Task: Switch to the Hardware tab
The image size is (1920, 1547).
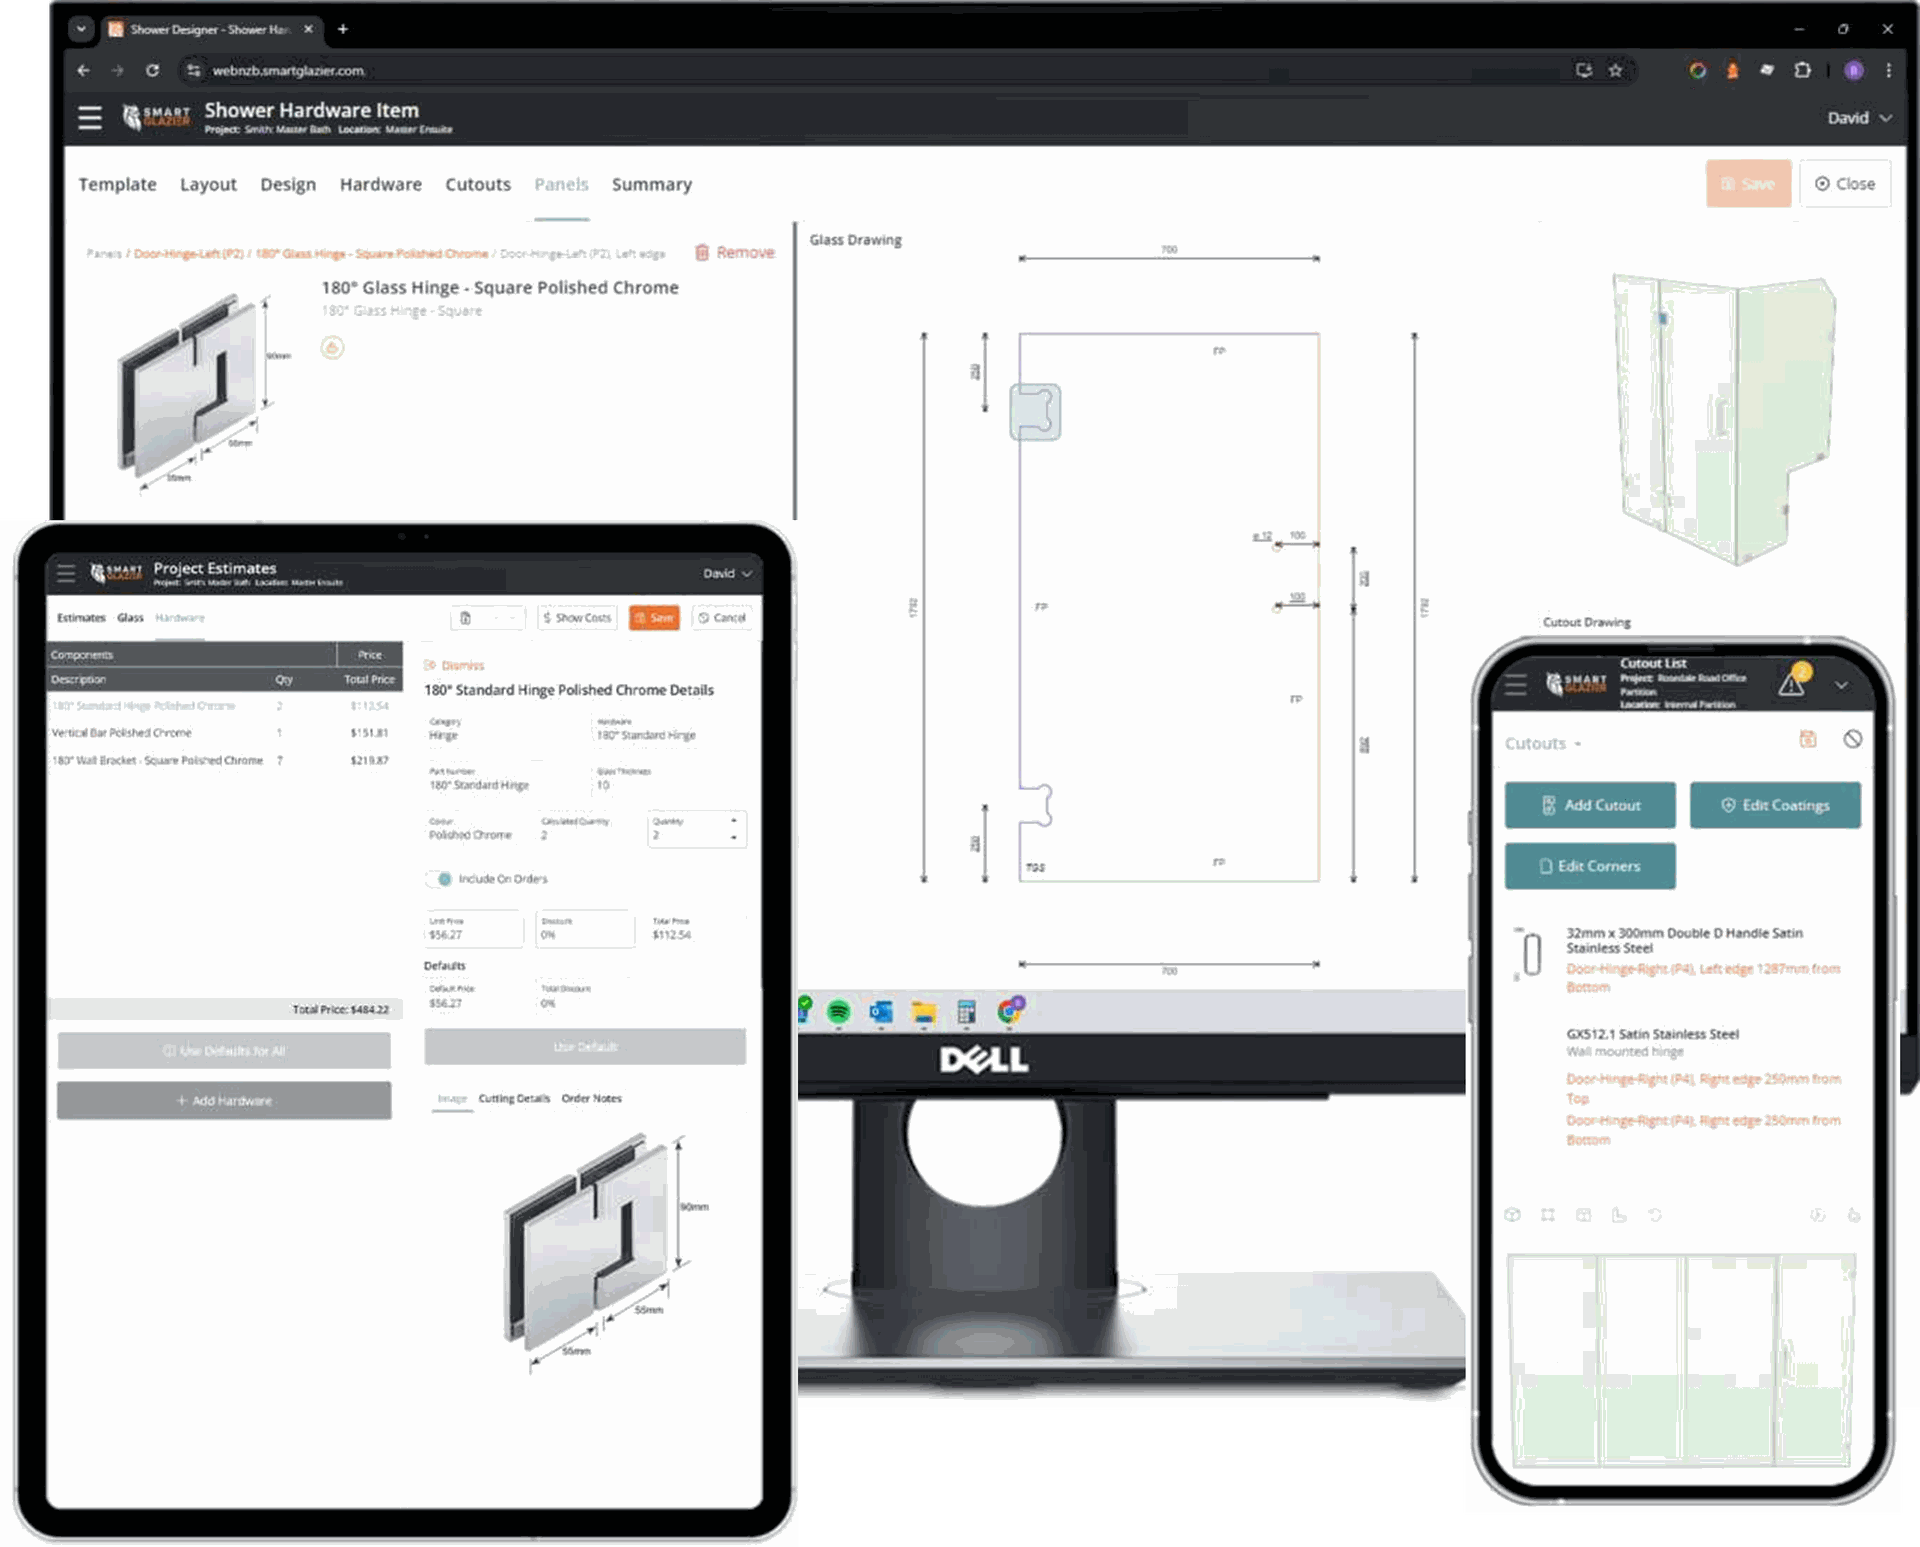Action: [x=380, y=185]
